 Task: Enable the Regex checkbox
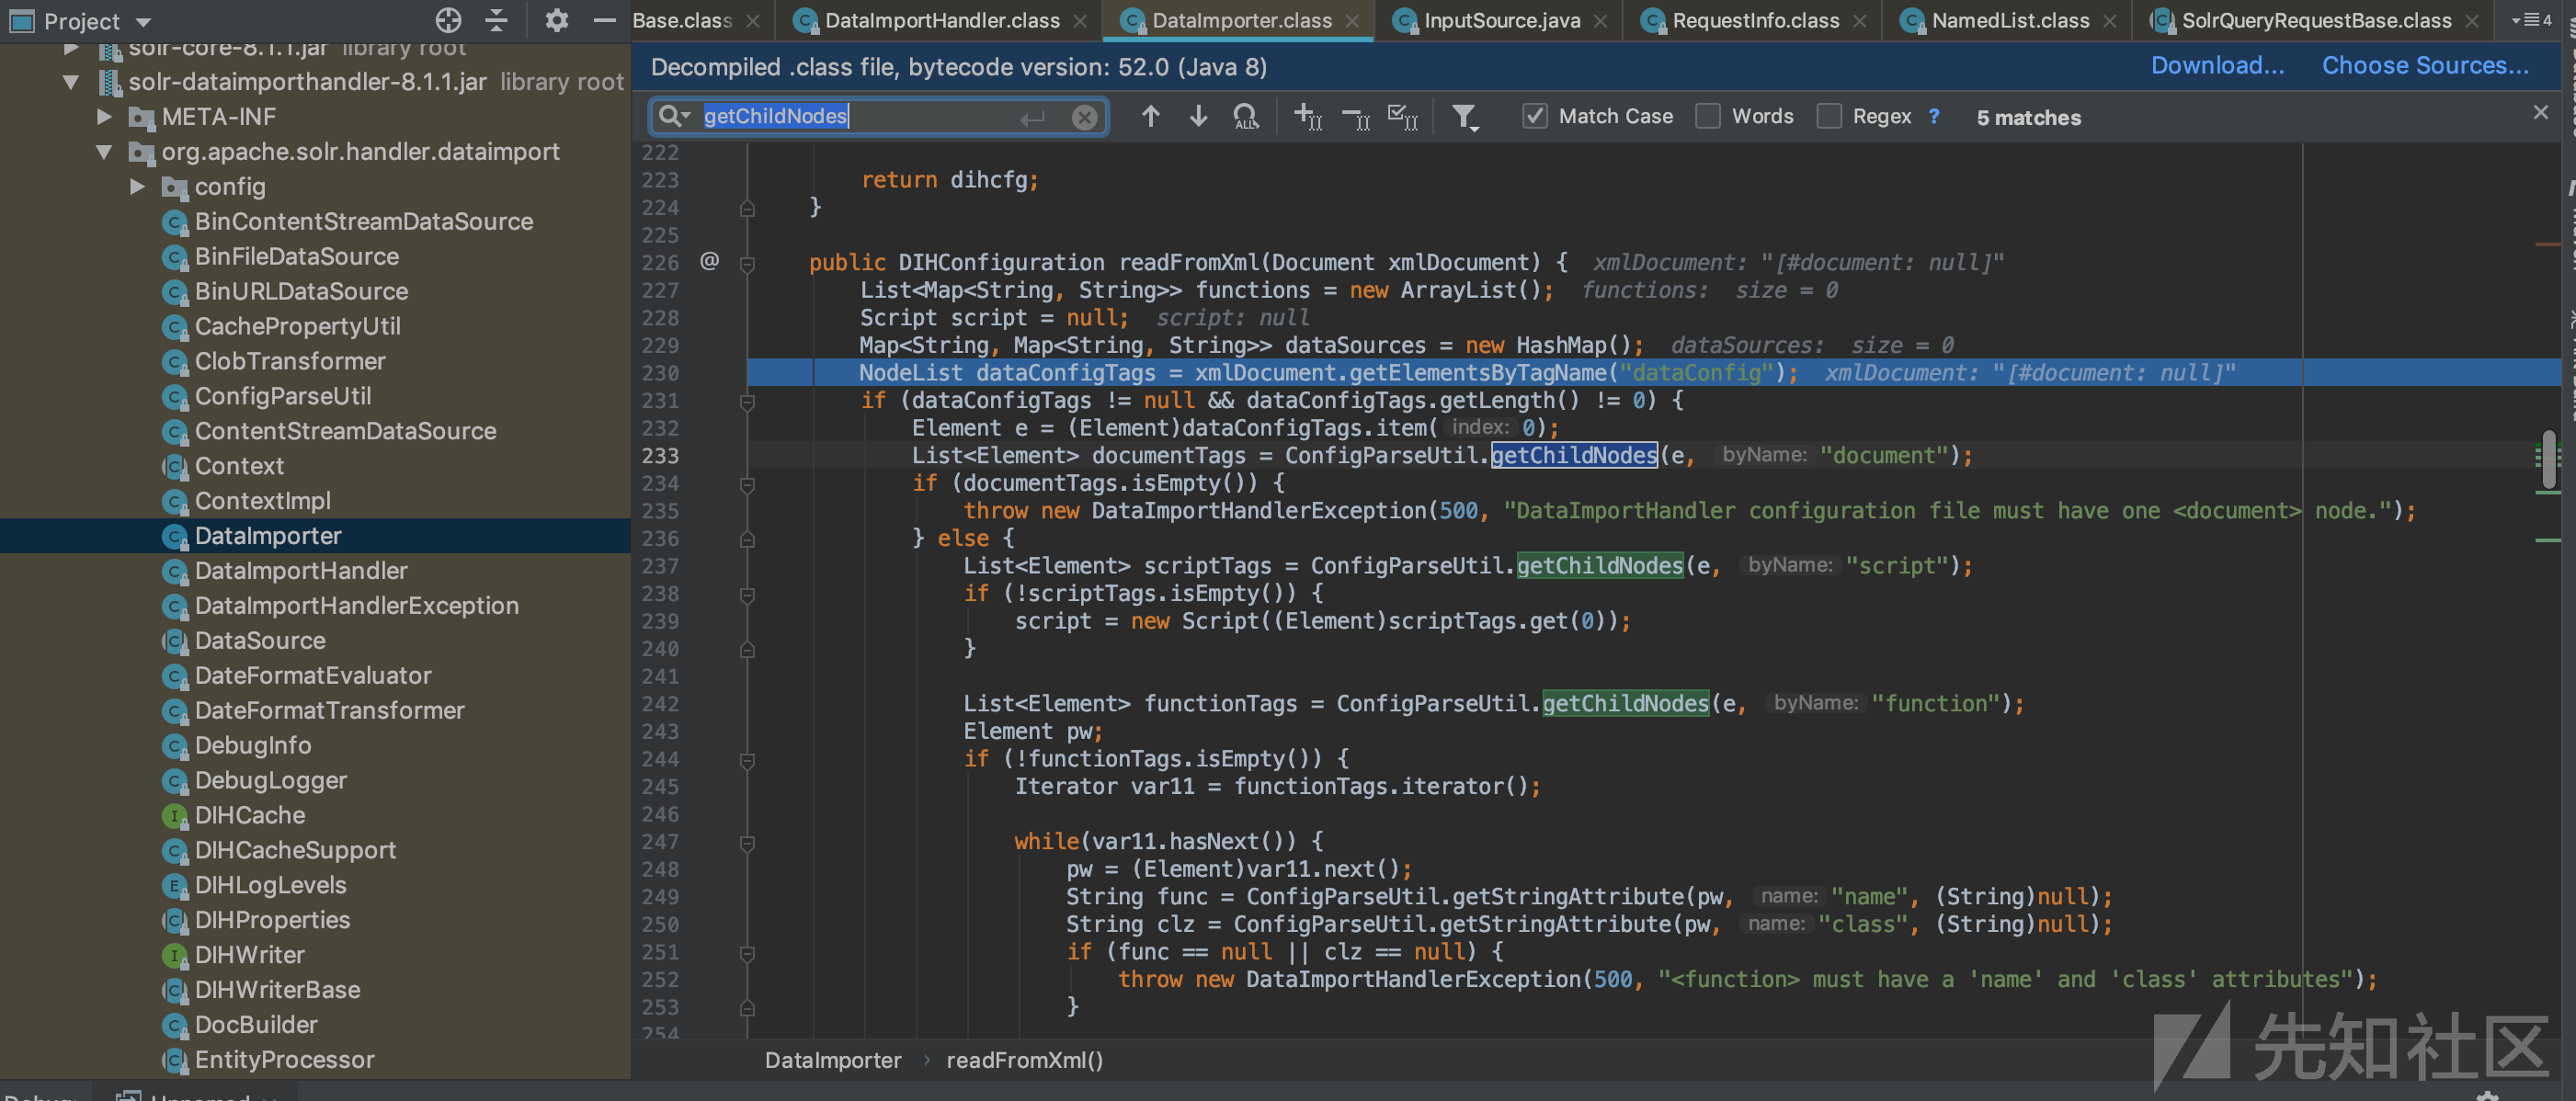tap(1829, 116)
